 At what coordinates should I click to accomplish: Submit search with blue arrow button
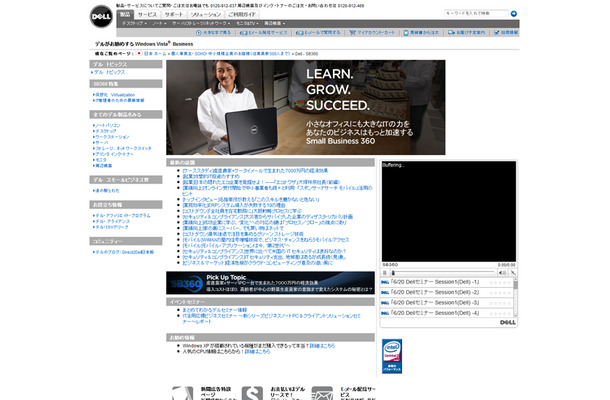click(514, 14)
